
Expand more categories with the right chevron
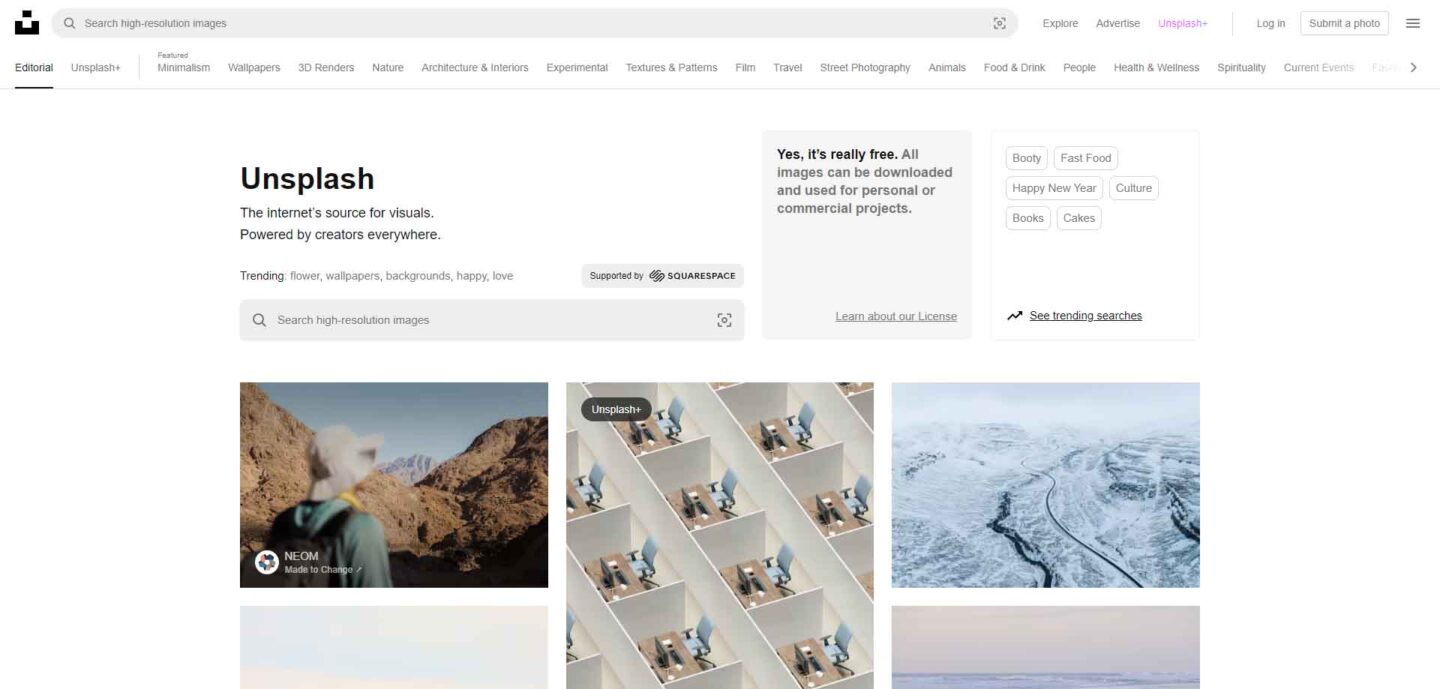(1413, 67)
